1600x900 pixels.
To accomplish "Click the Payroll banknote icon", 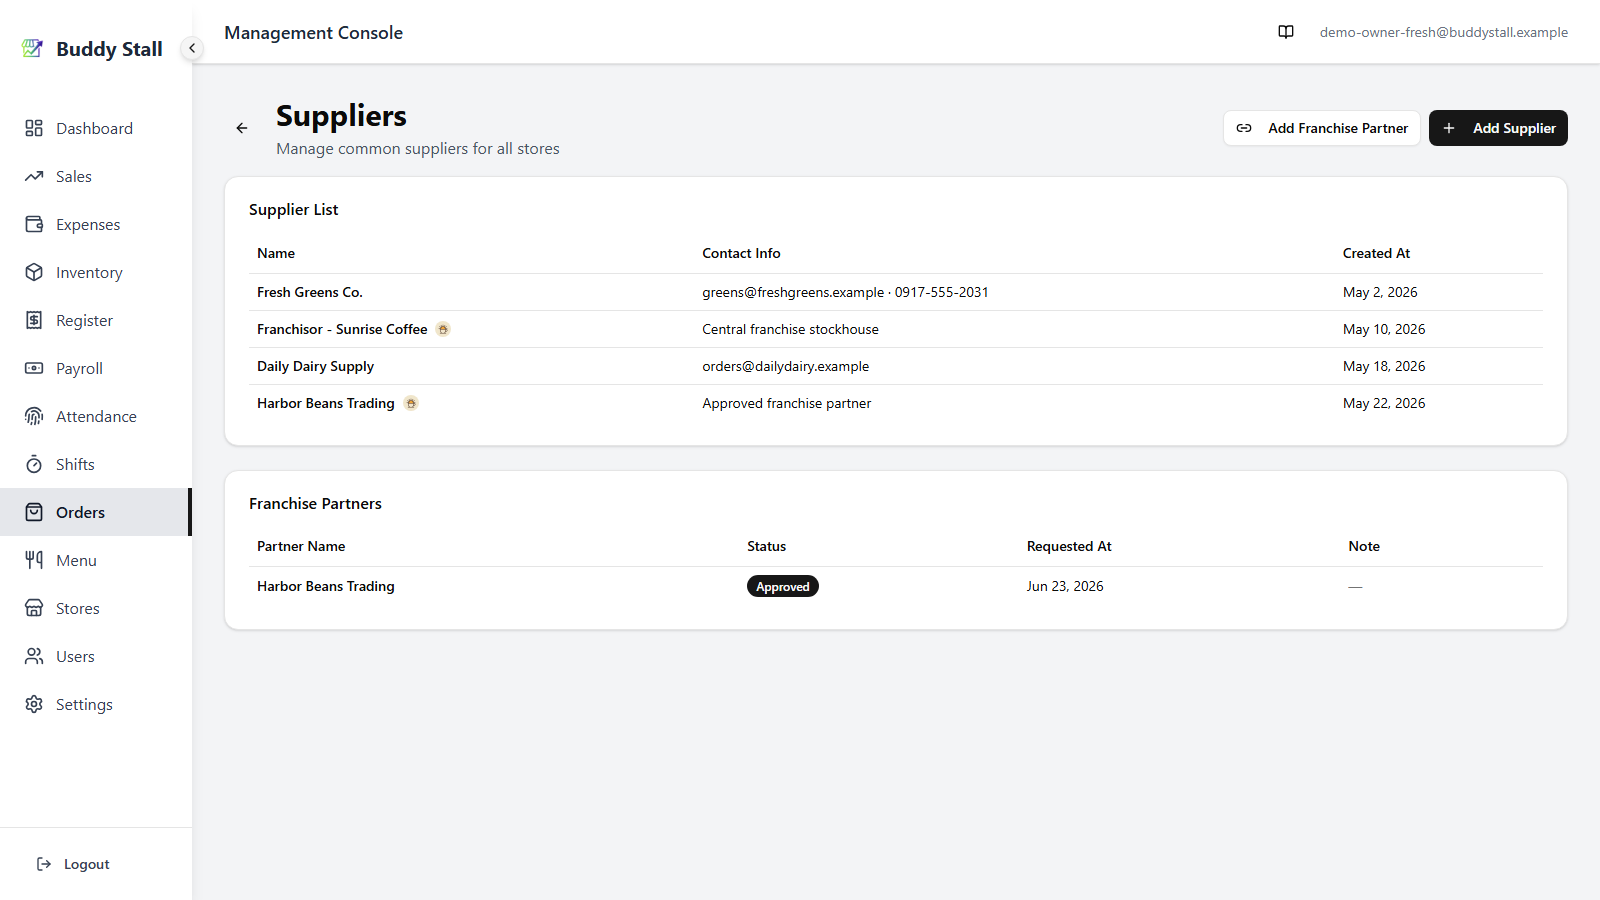I will pos(34,368).
